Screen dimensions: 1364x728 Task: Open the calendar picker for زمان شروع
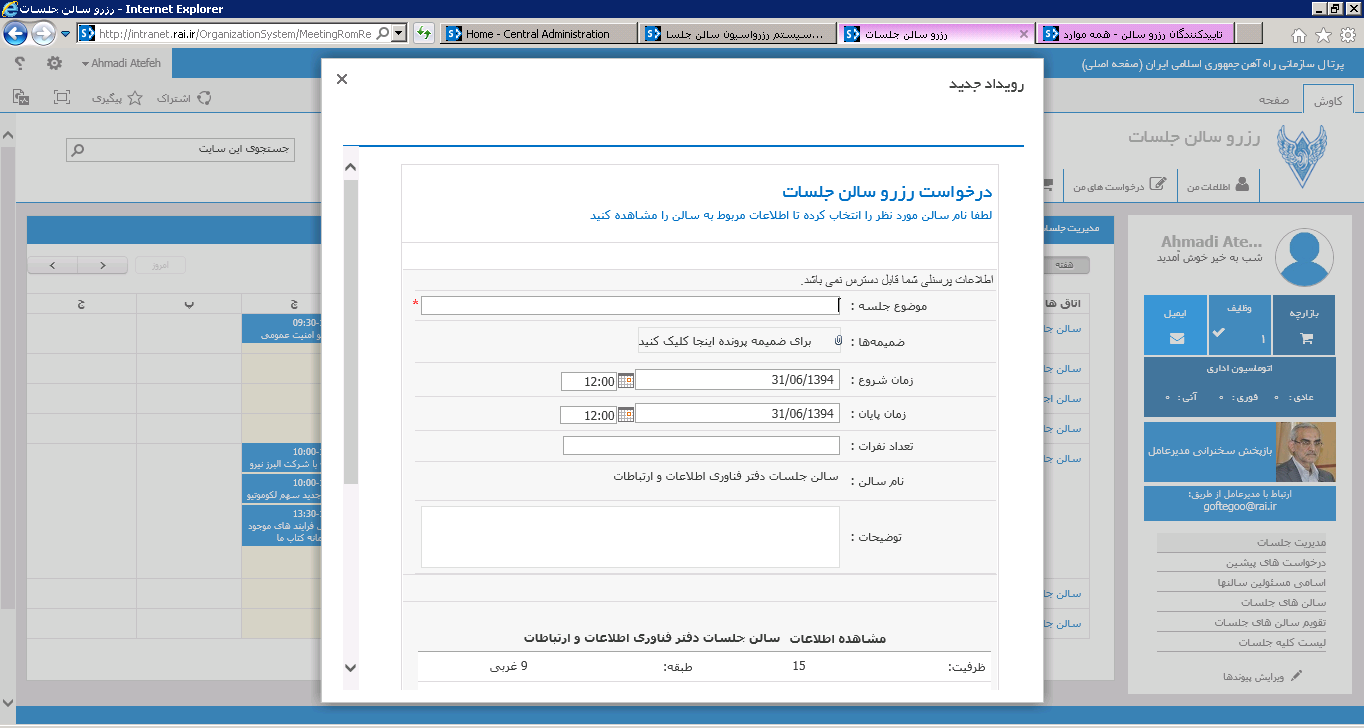626,380
